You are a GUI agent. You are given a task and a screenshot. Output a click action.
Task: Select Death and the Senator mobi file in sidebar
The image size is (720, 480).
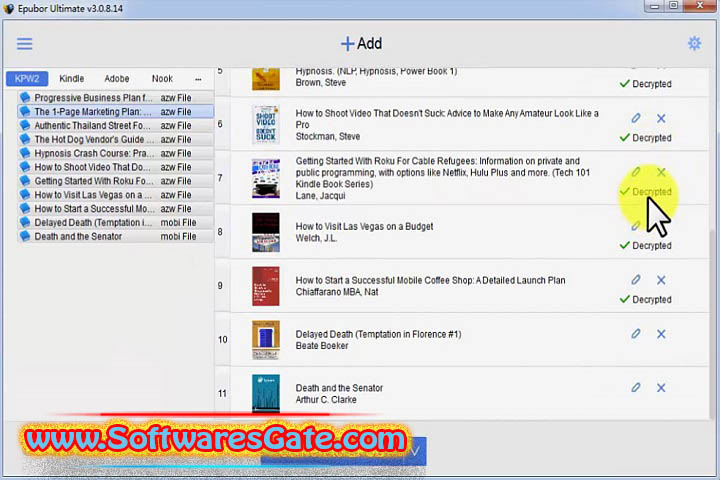tap(116, 236)
